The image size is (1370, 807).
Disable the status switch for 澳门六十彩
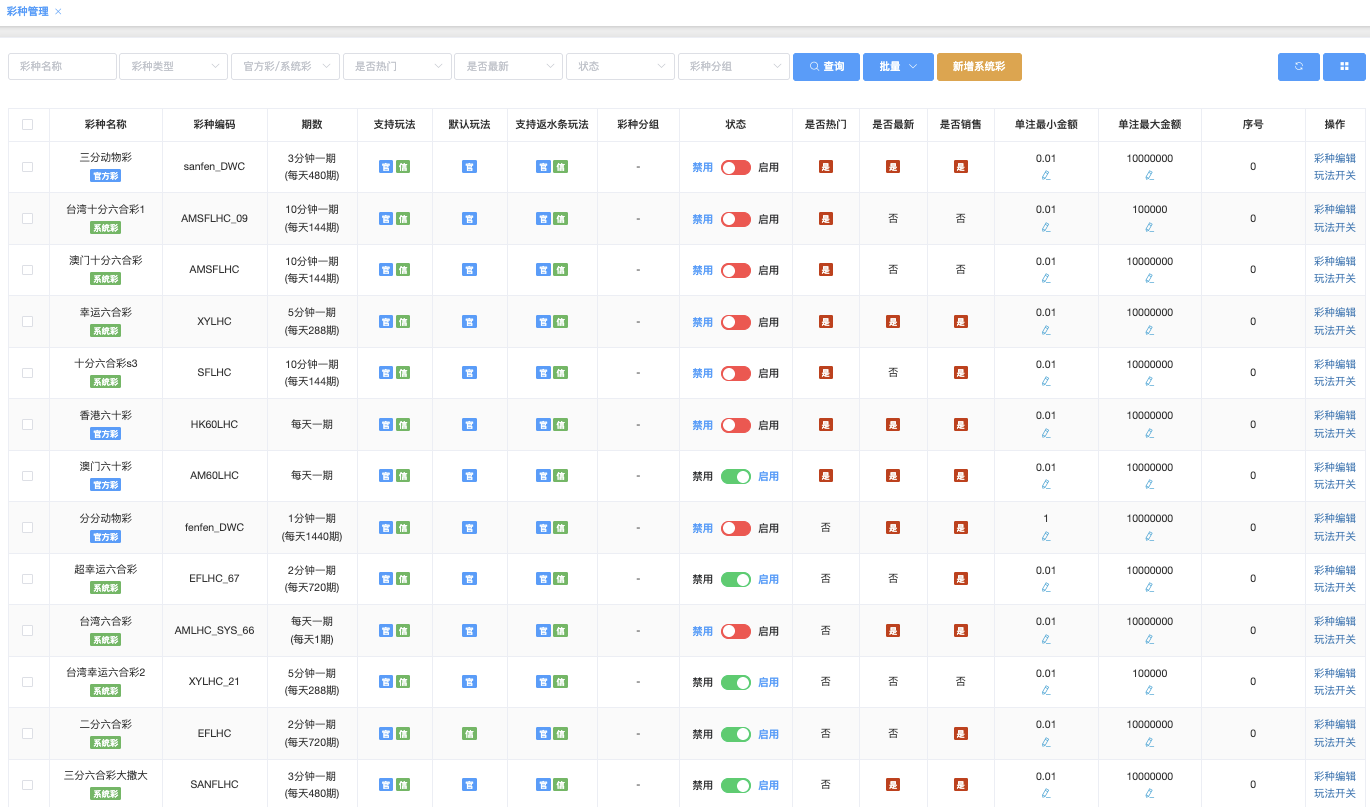pyautogui.click(x=735, y=477)
